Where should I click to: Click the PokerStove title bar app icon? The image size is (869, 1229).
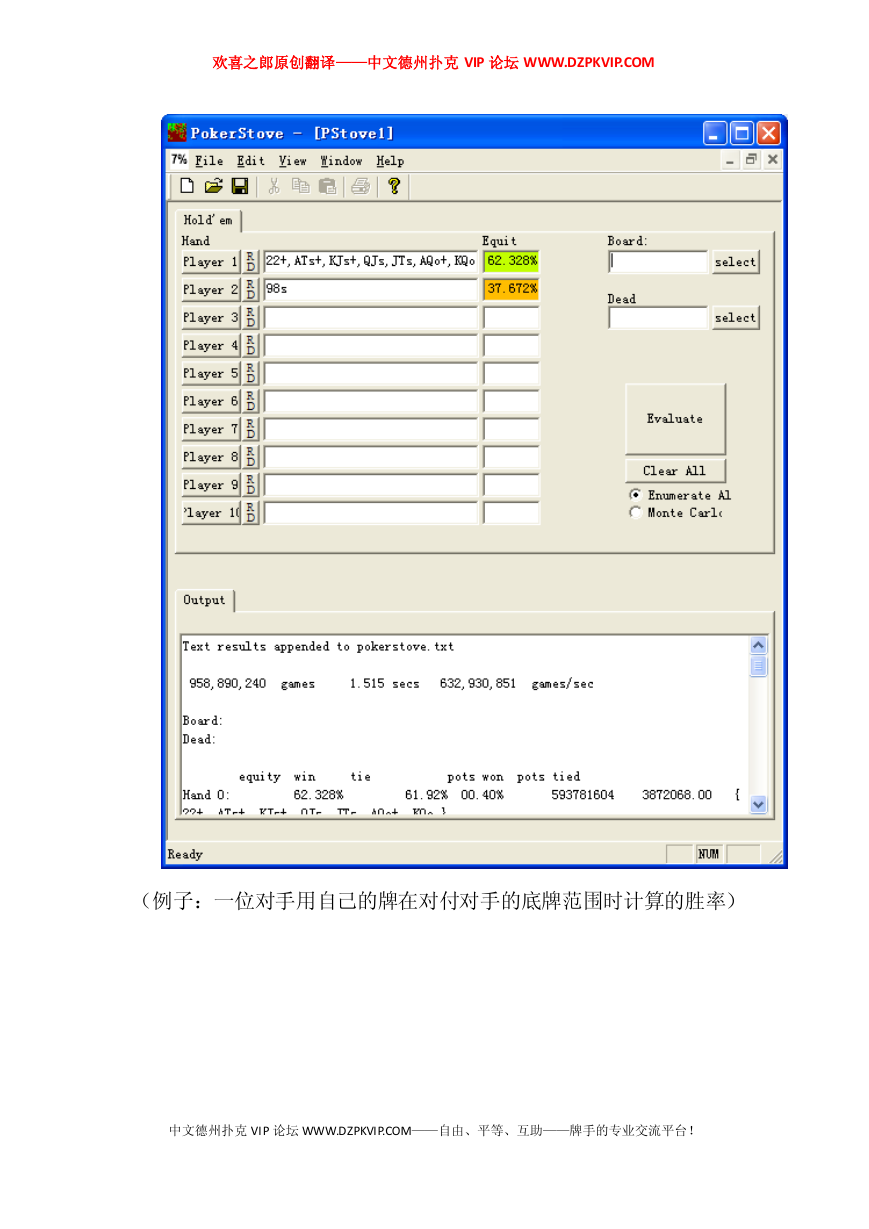coord(177,133)
